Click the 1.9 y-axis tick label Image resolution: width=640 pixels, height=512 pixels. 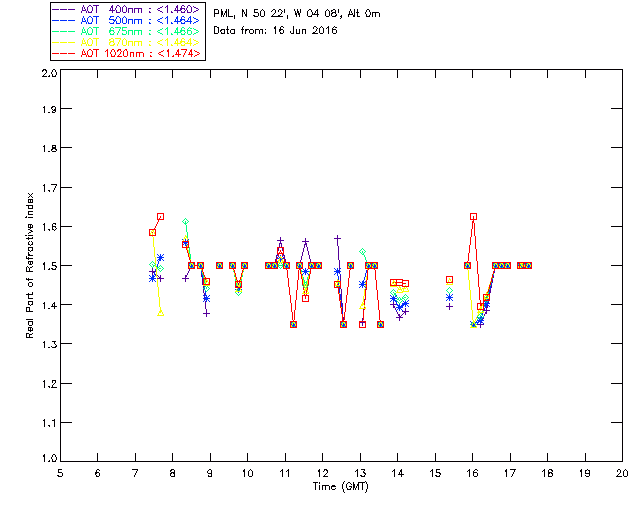tap(49, 109)
